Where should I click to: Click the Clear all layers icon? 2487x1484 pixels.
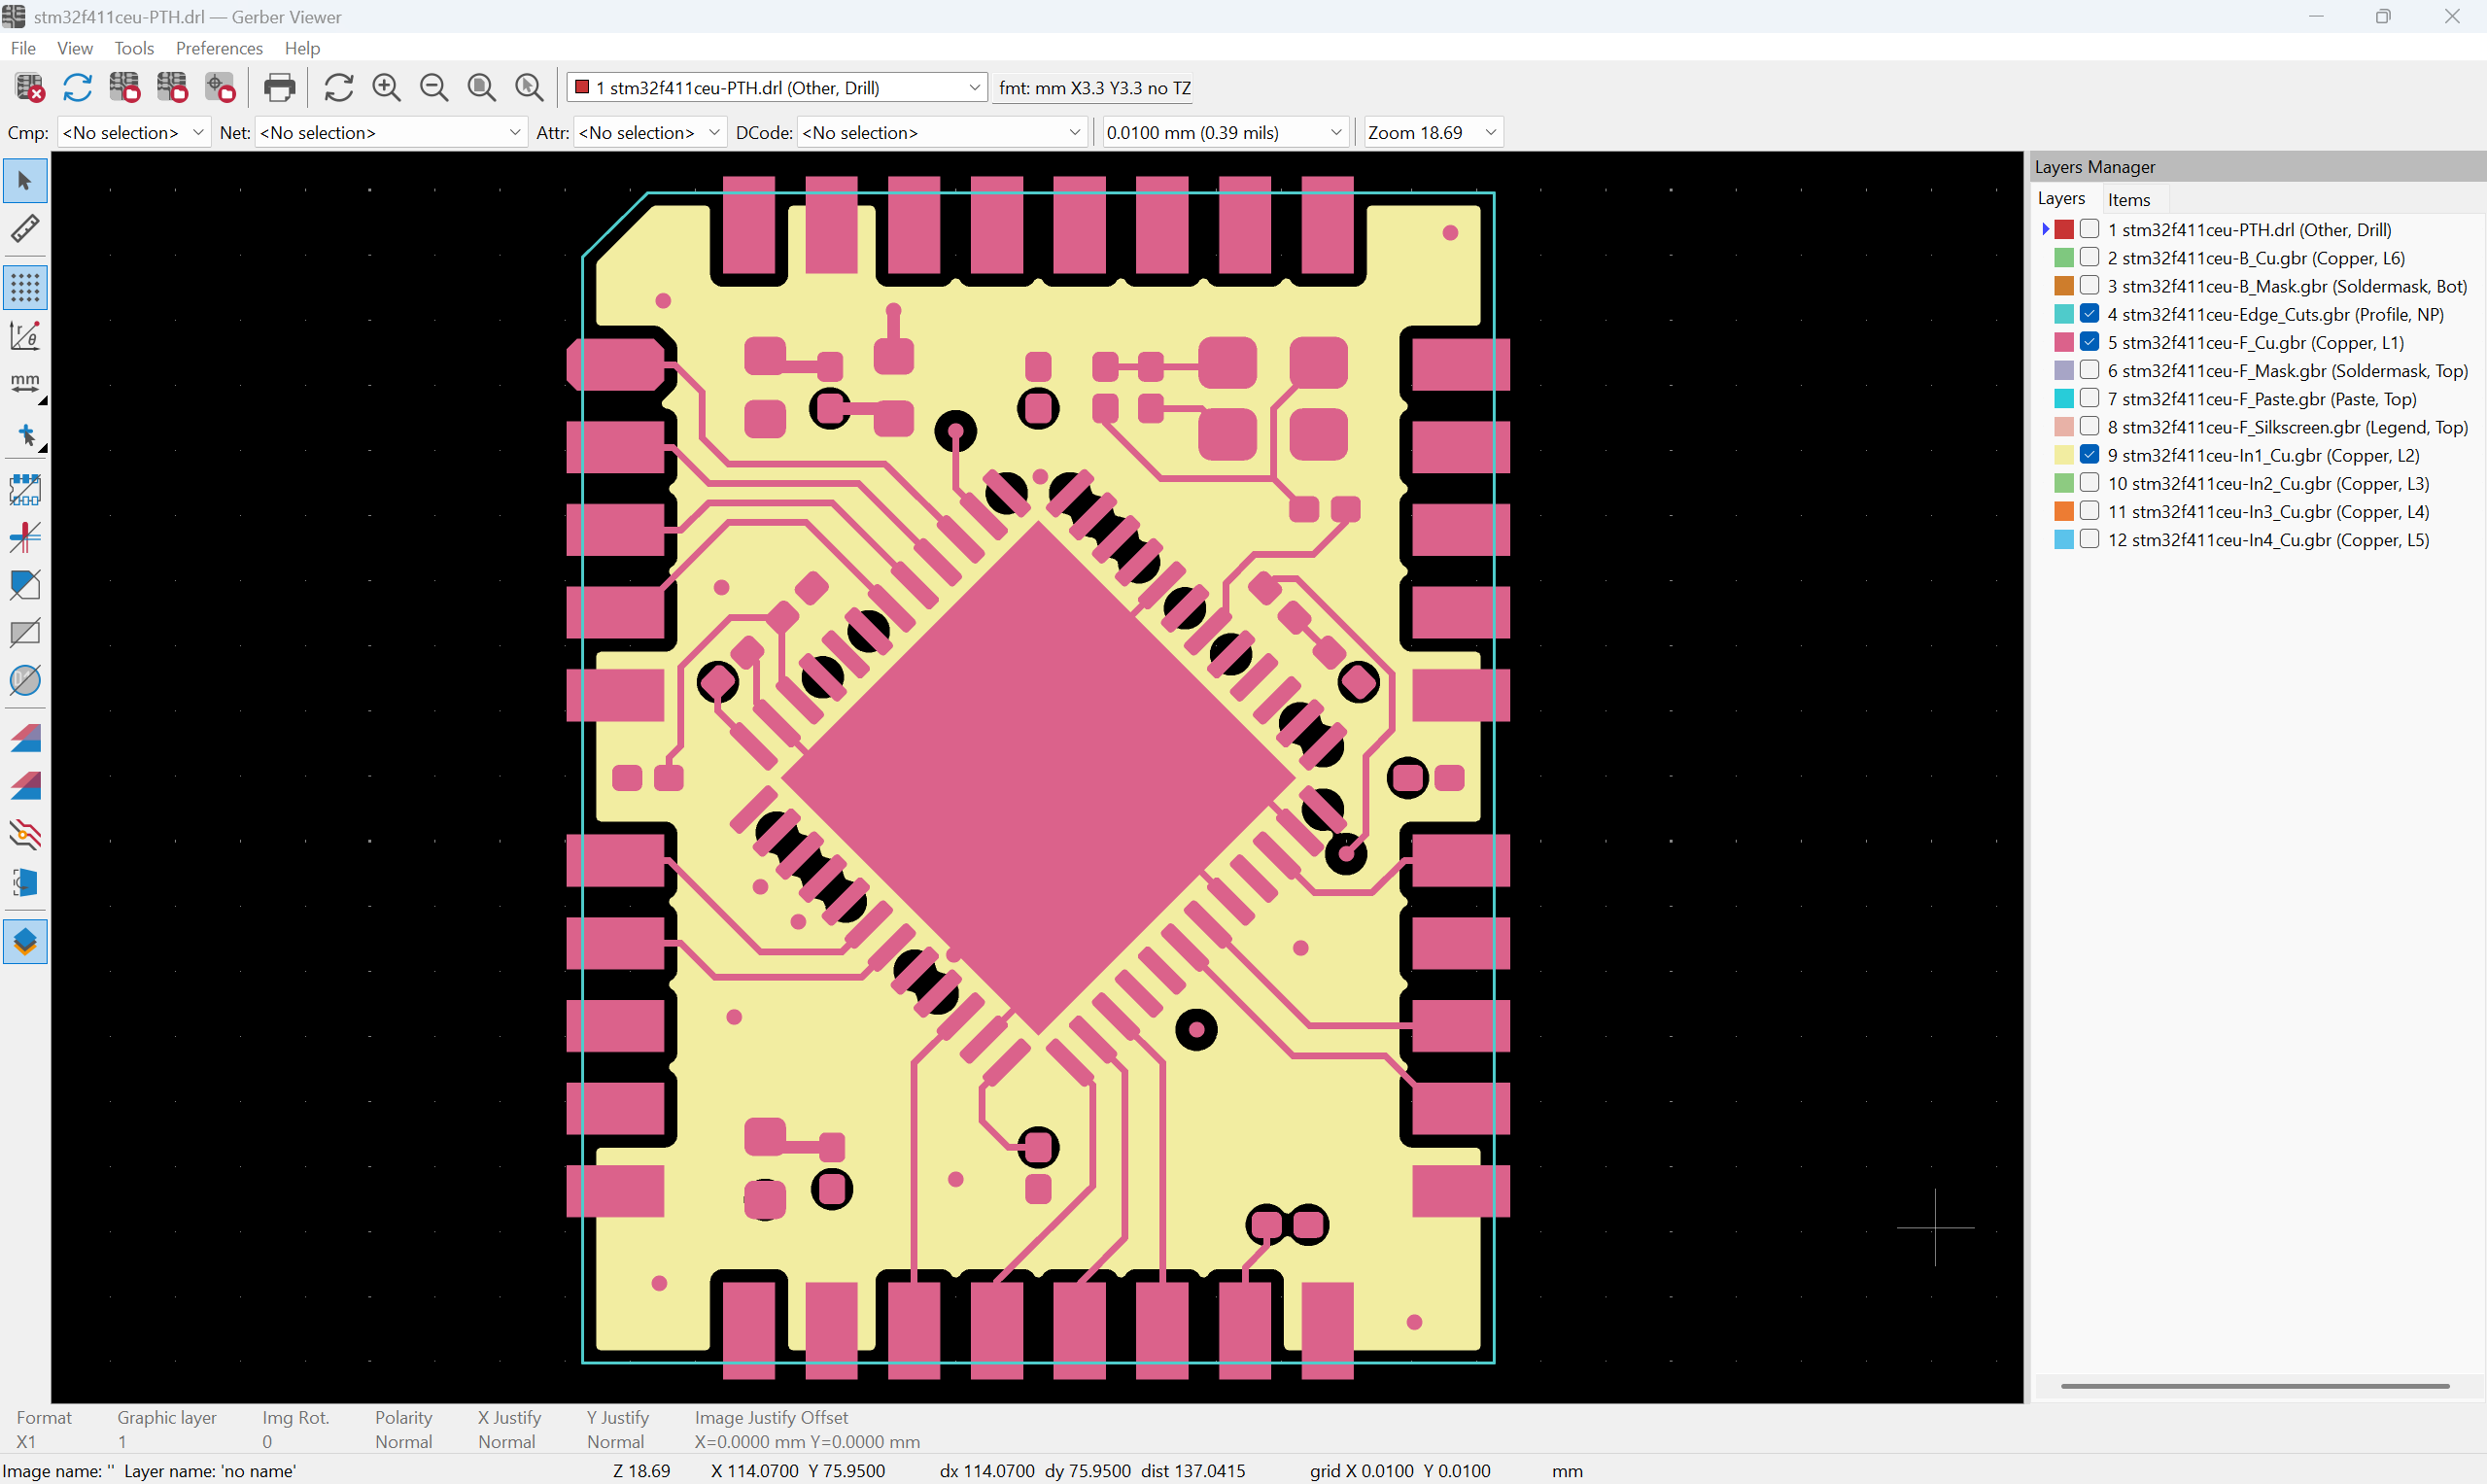pos(30,88)
